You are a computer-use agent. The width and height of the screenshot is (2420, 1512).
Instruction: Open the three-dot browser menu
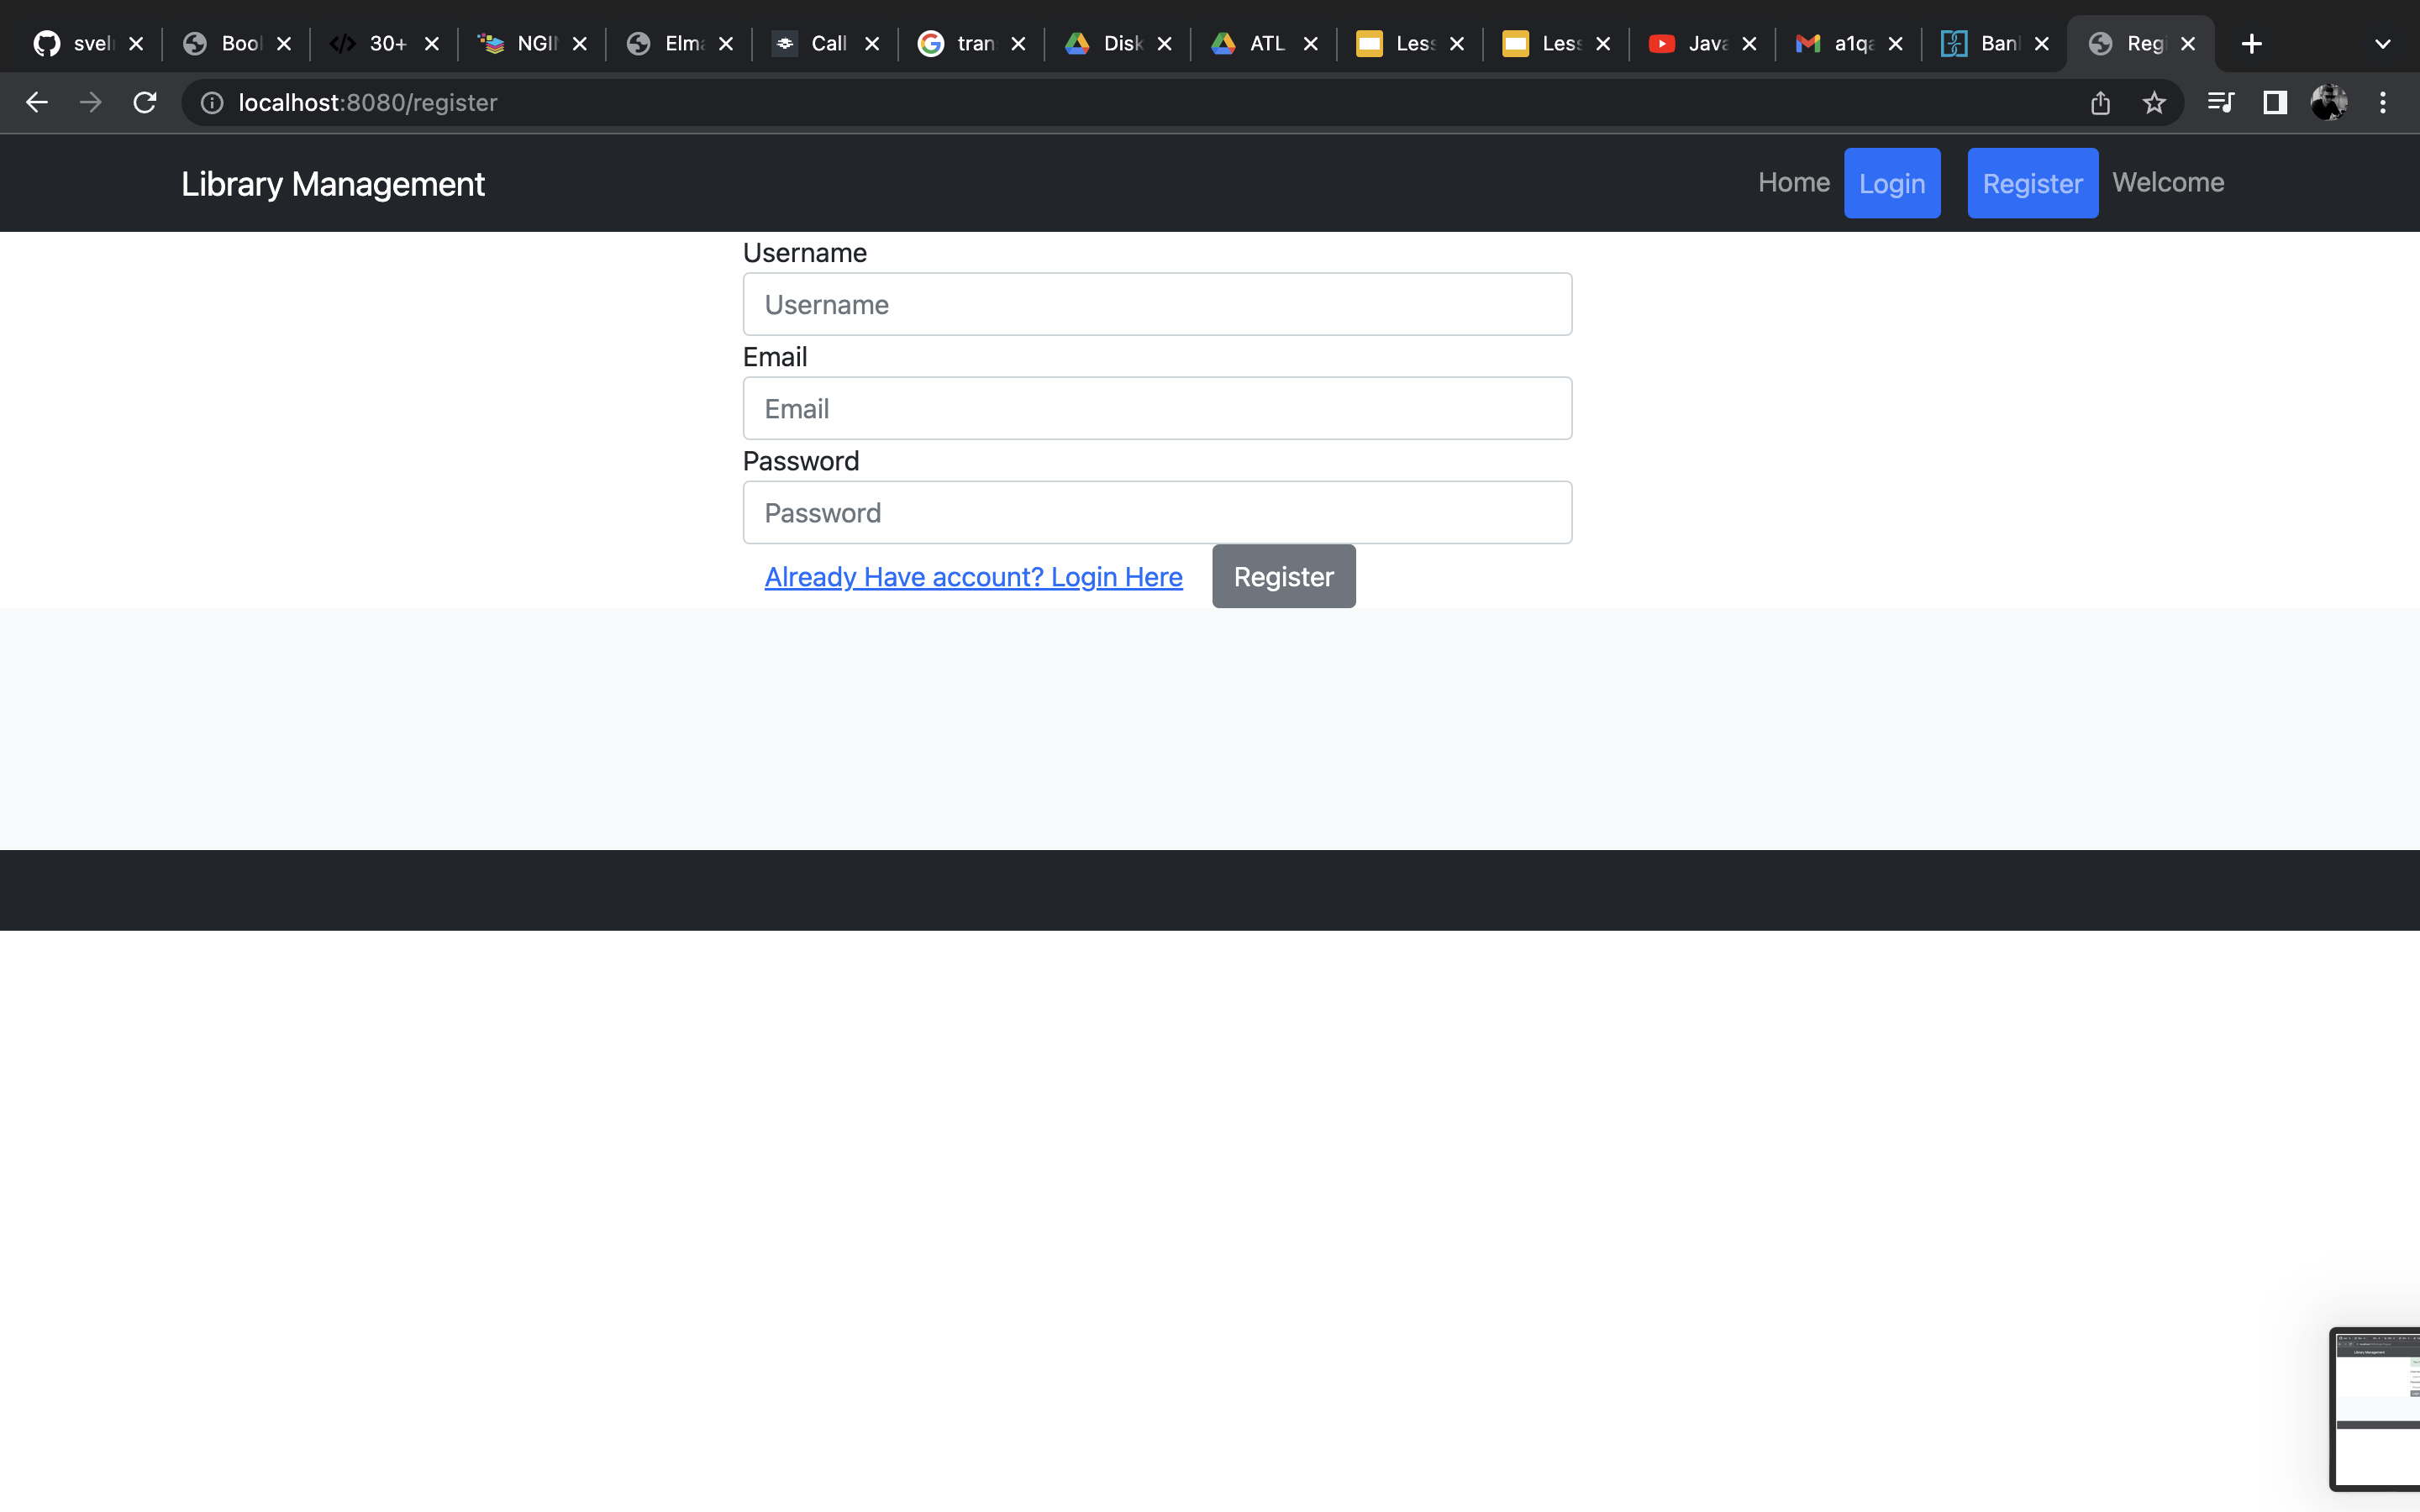[2383, 102]
